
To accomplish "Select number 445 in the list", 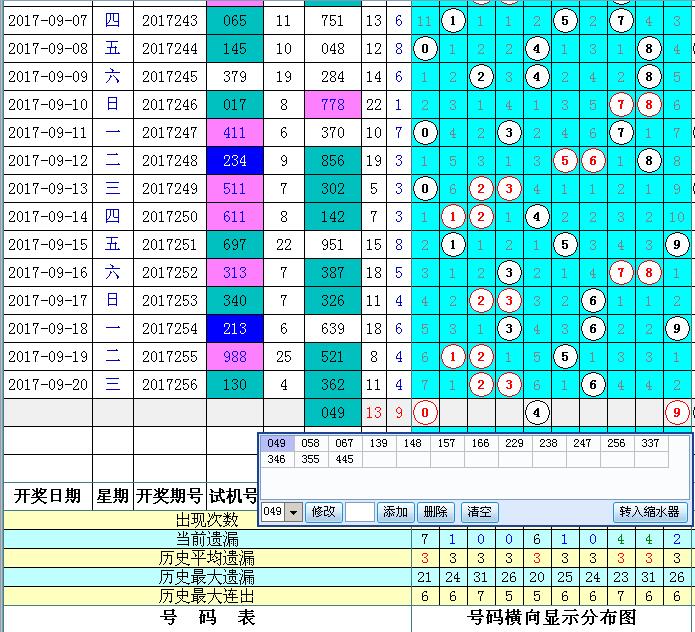I will [345, 459].
